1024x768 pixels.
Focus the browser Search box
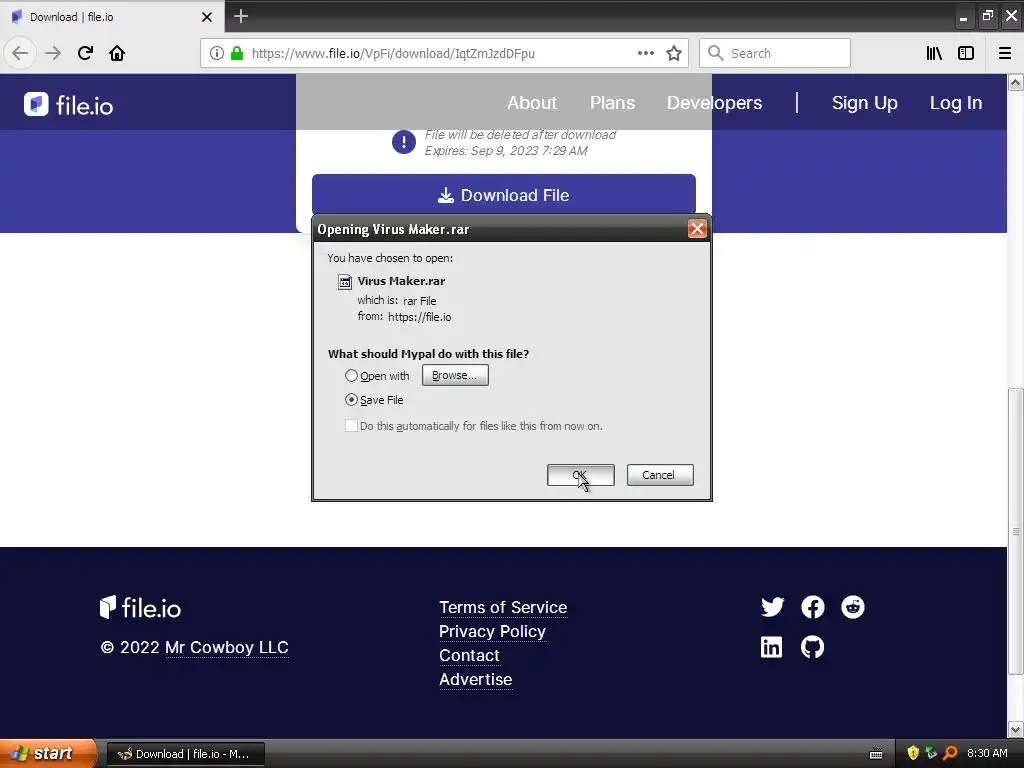pos(775,53)
